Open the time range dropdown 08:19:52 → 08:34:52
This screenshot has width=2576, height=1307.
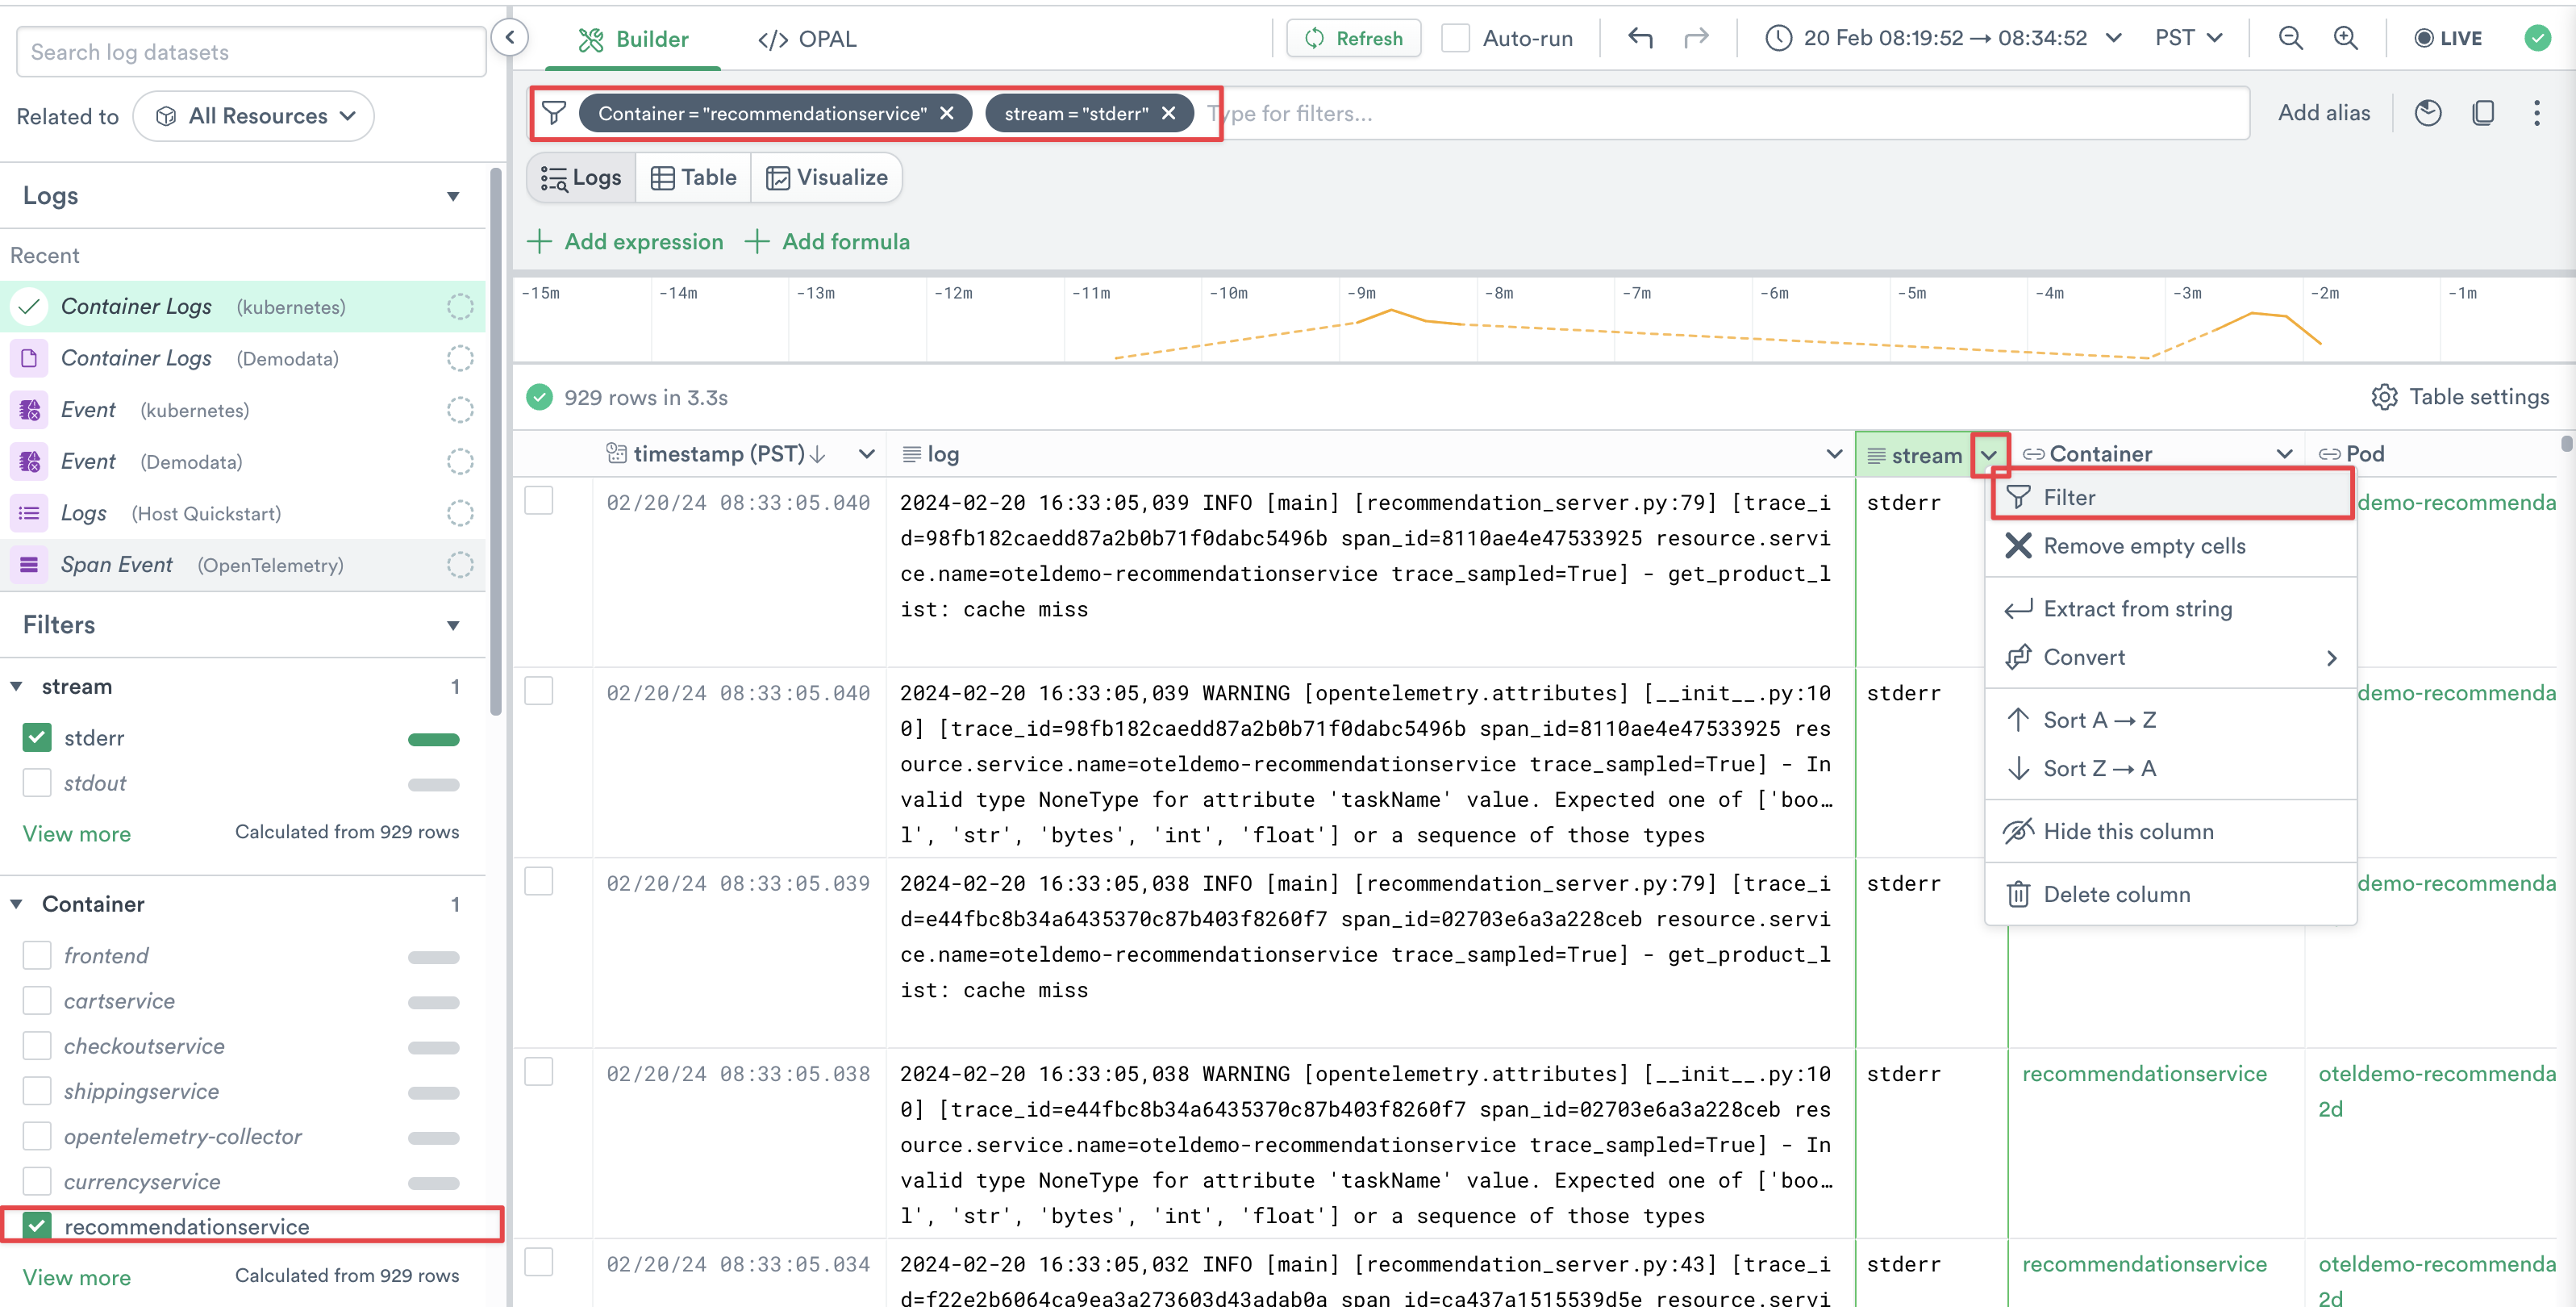point(1944,38)
